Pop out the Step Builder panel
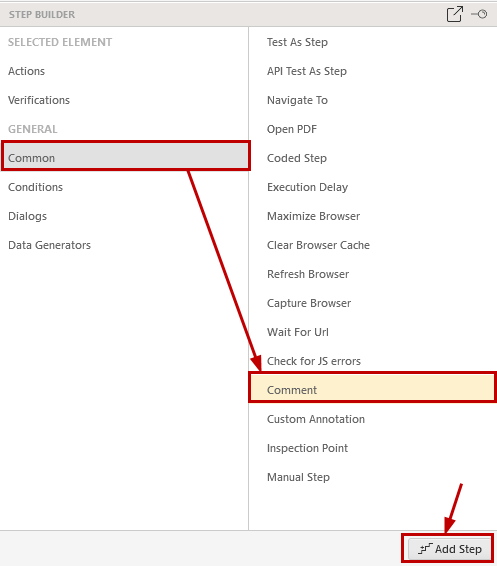 454,14
